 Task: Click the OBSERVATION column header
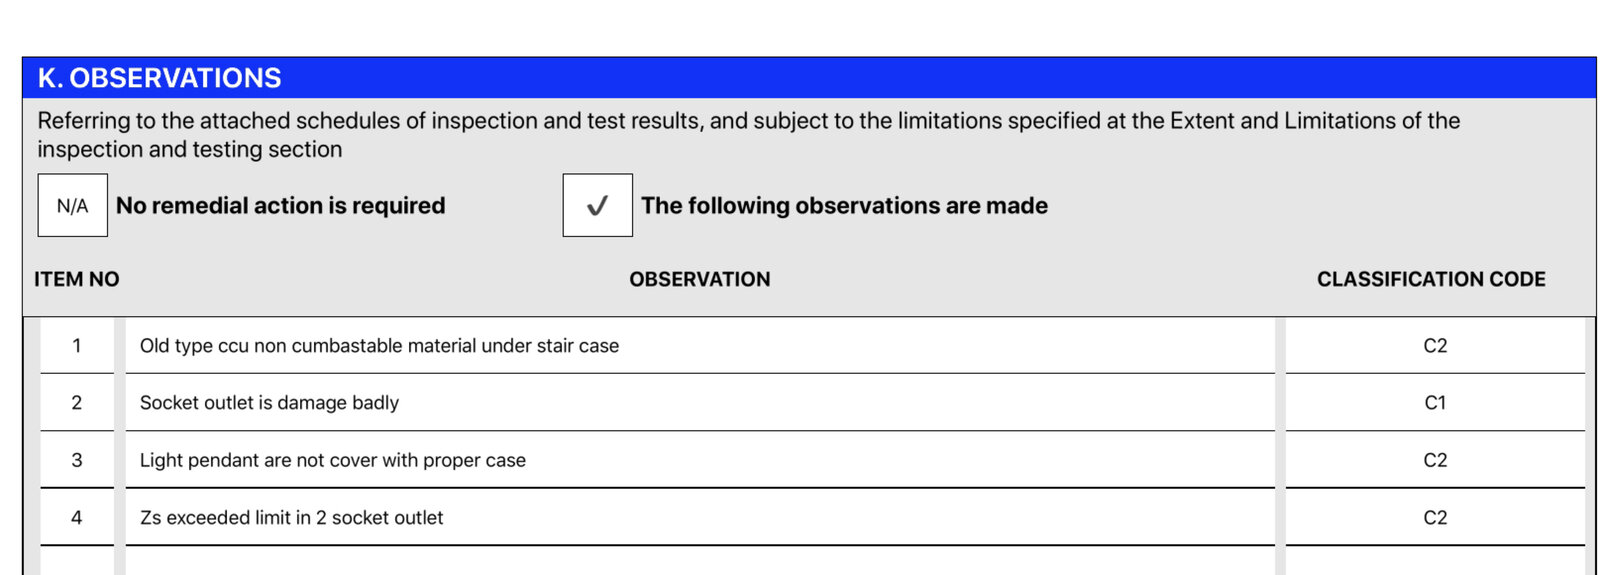(x=700, y=279)
